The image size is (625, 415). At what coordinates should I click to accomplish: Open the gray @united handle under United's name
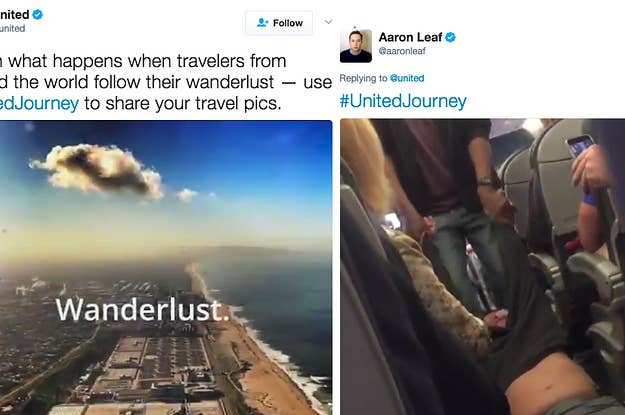pyautogui.click(x=12, y=29)
